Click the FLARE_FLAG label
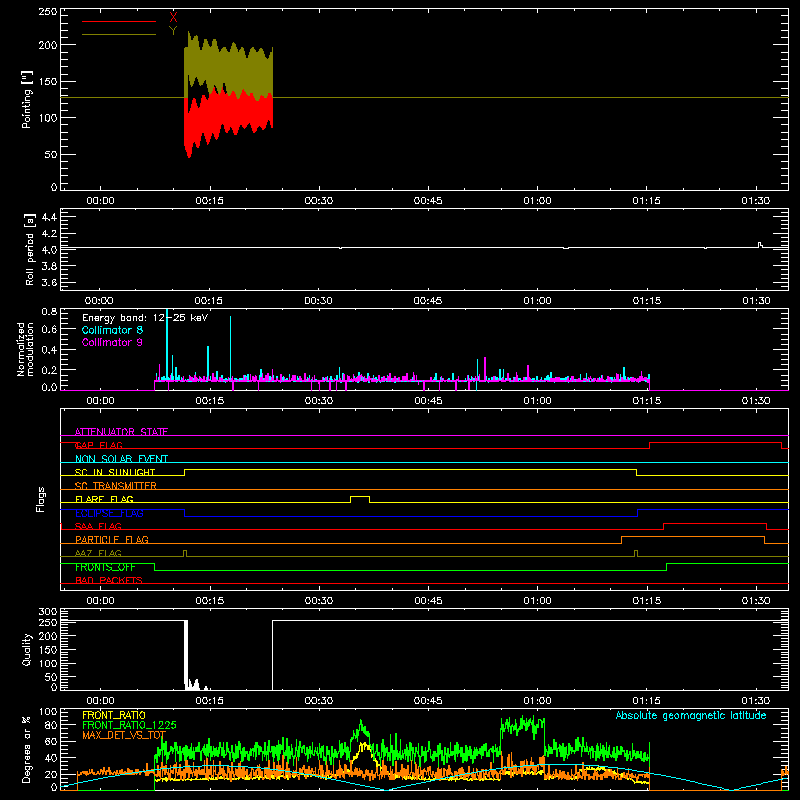 (x=104, y=499)
